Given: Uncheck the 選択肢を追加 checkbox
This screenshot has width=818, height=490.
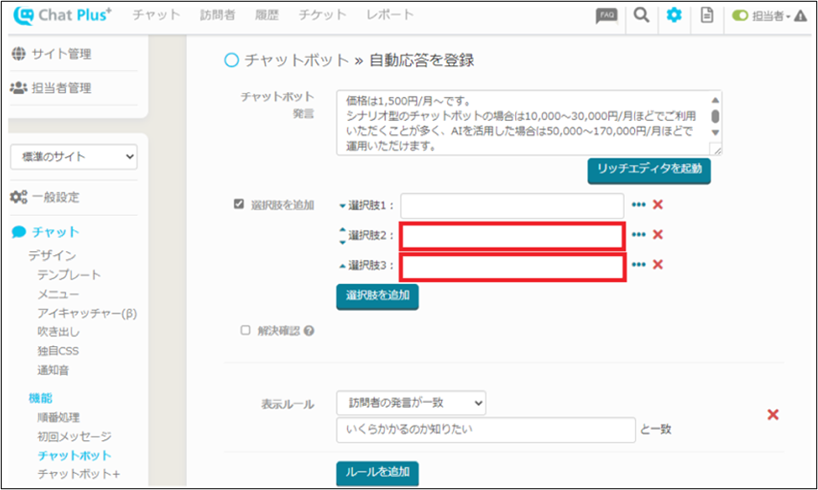Looking at the screenshot, I should click(x=238, y=204).
